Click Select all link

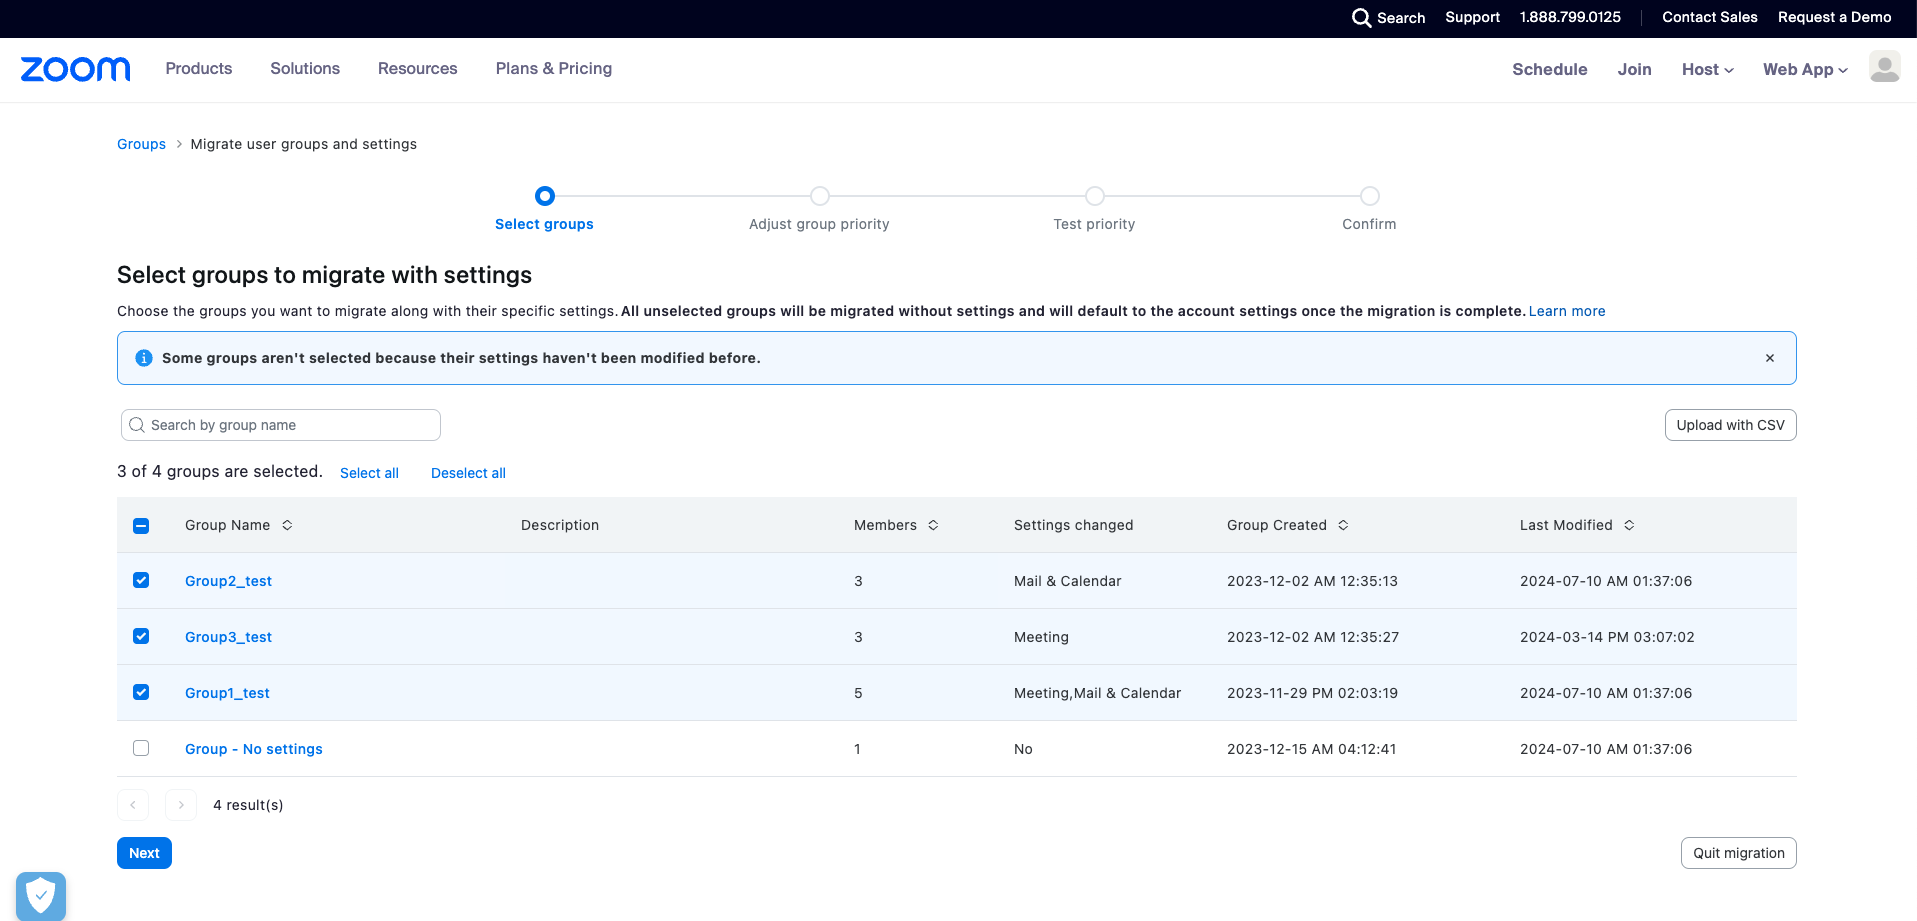[x=369, y=473]
